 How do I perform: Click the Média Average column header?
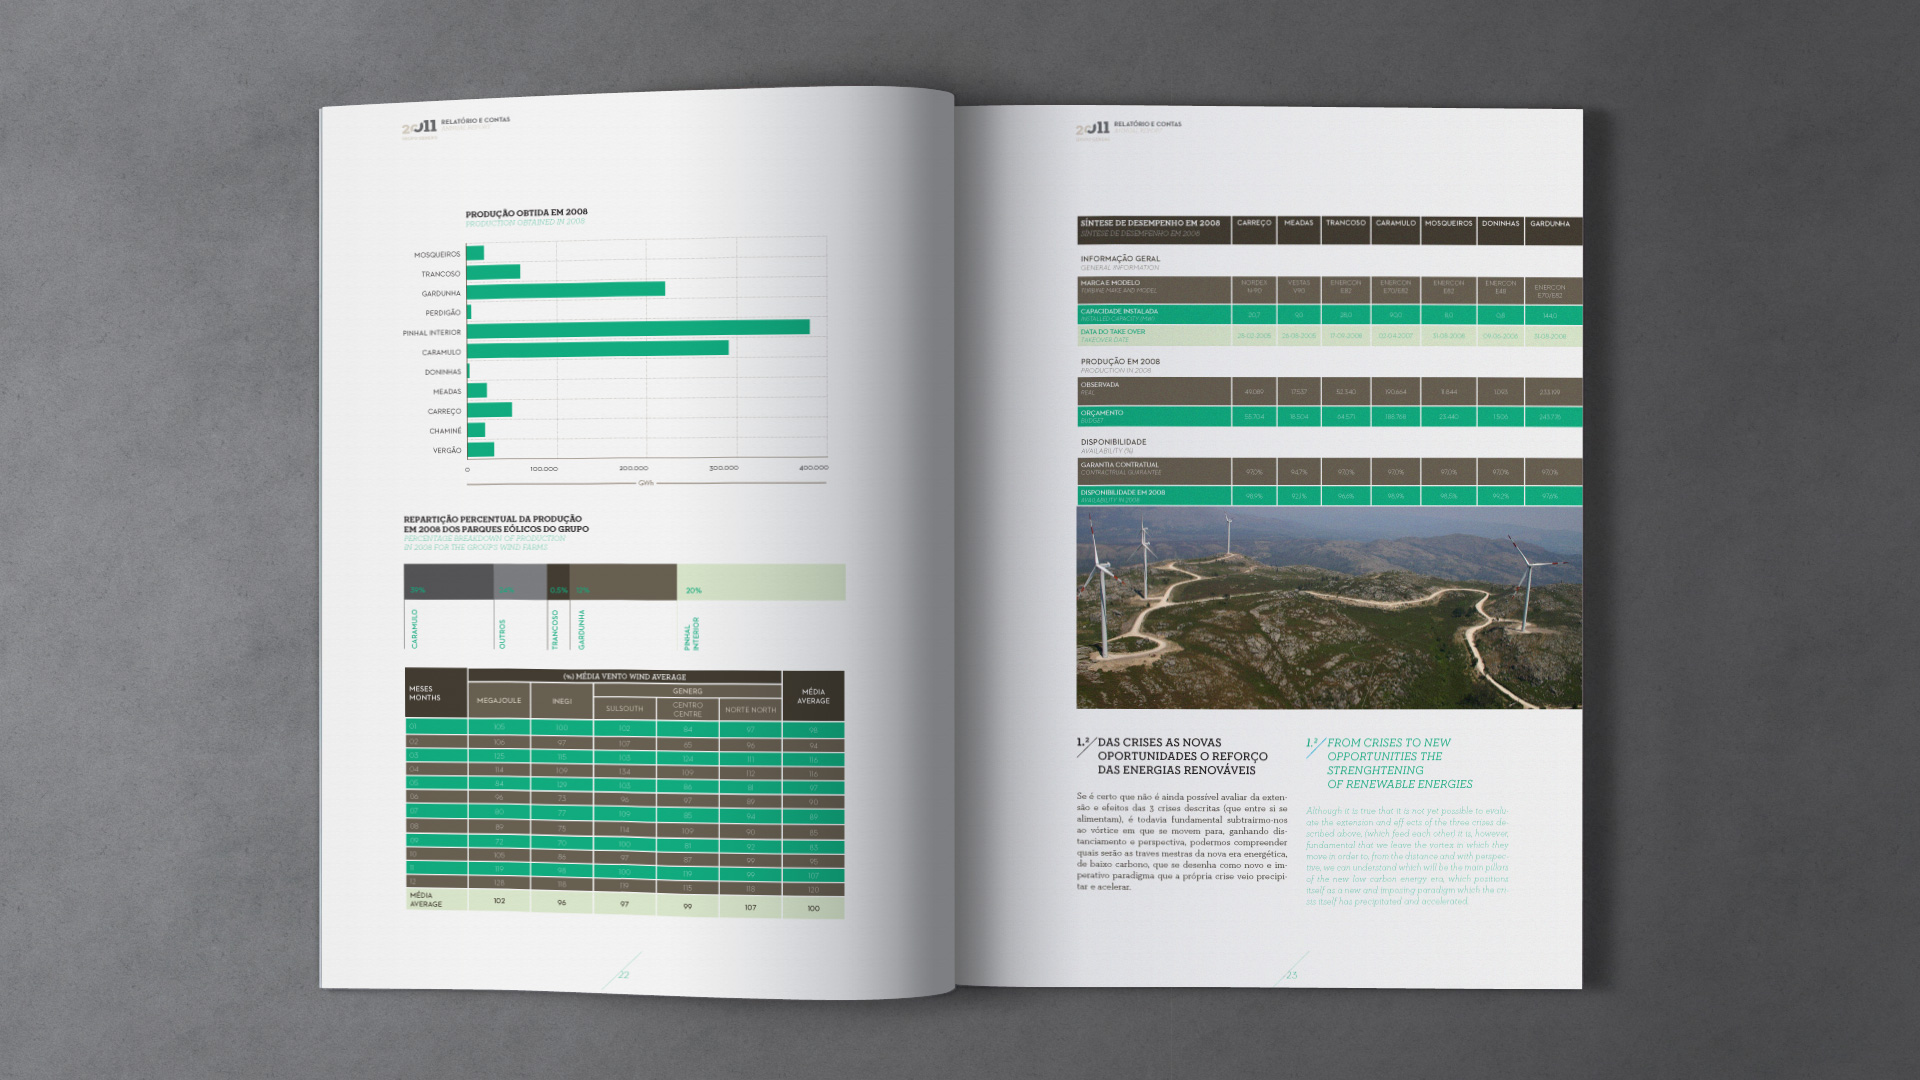[813, 696]
